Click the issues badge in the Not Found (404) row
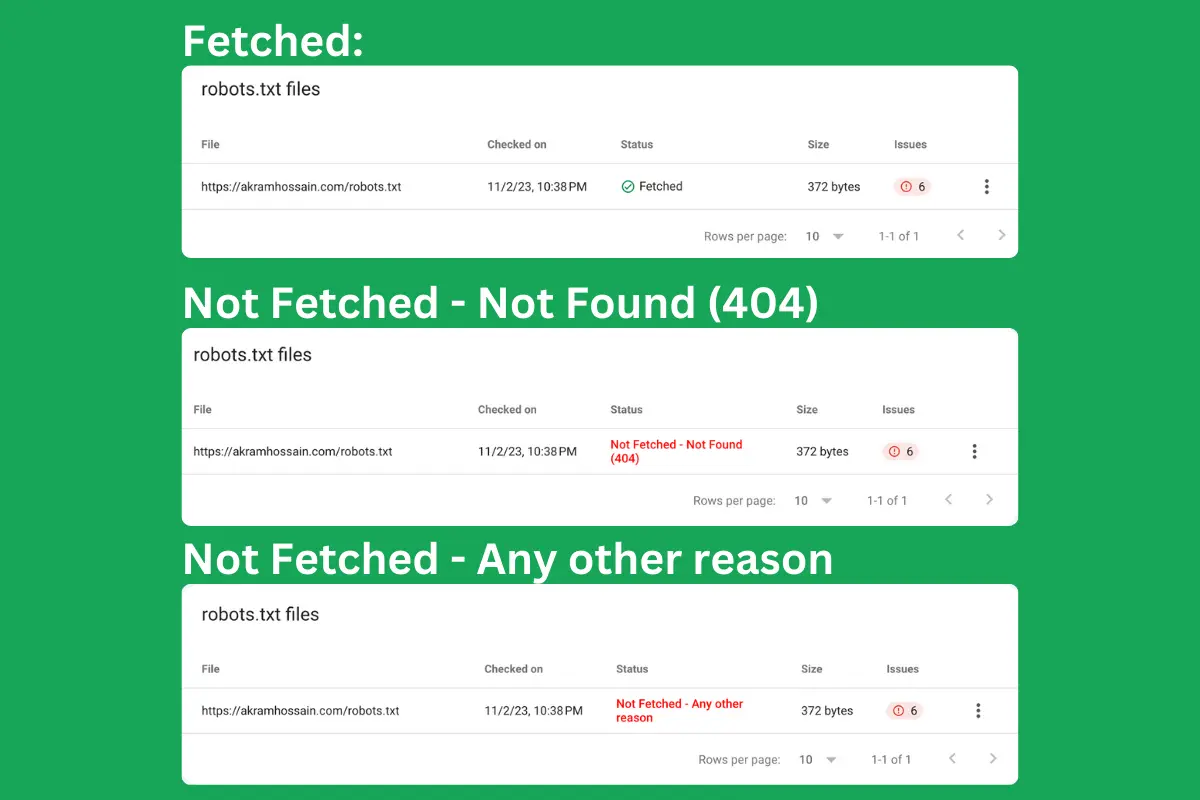1200x800 pixels. click(900, 452)
